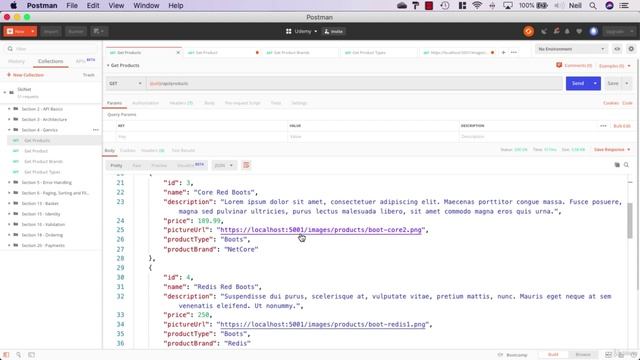Open the Section 4 - Generics more options ellipsis

click(96, 130)
